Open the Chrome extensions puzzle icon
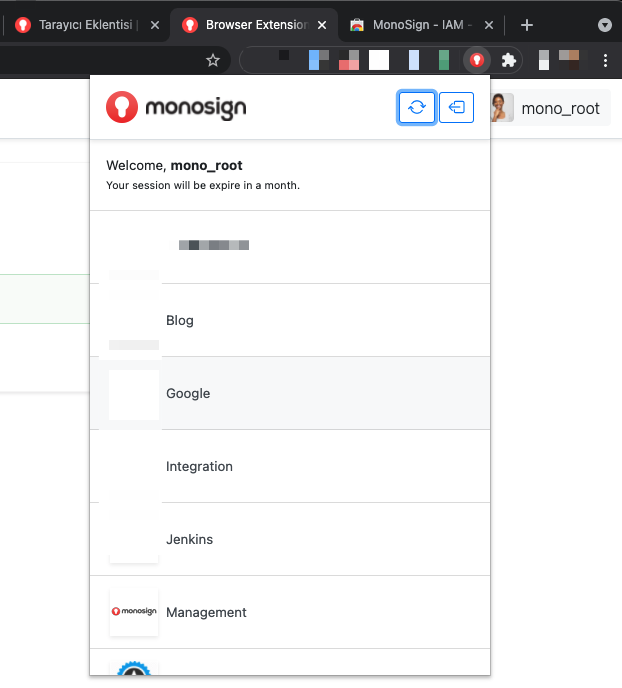 pyautogui.click(x=508, y=60)
